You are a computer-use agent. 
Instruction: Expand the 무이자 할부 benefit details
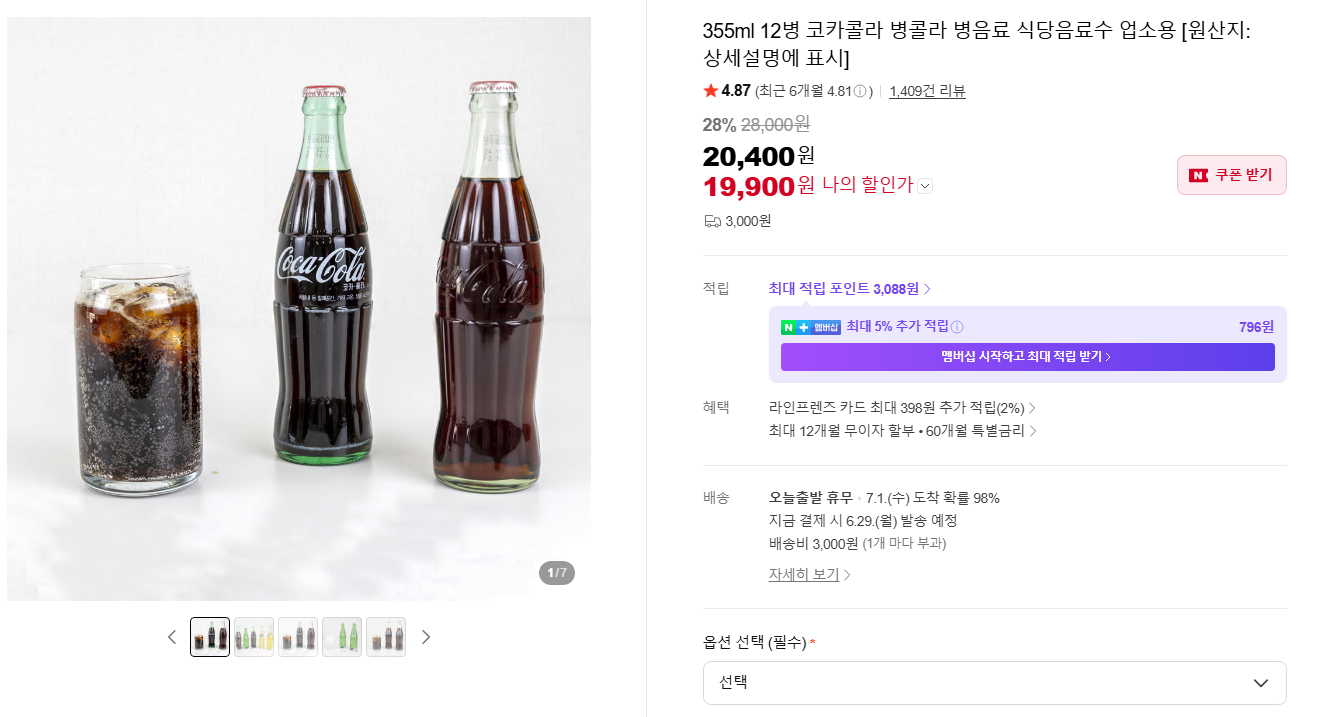pos(902,431)
